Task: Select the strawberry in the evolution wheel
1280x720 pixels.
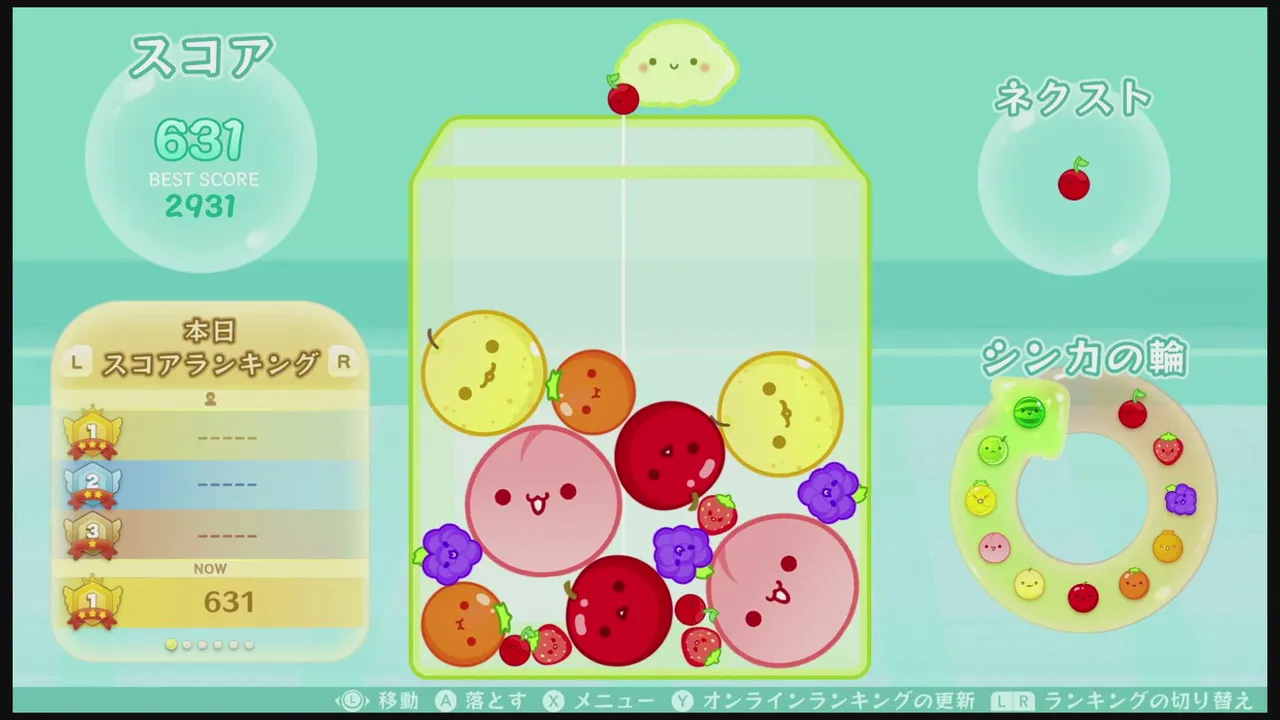Action: 1168,449
